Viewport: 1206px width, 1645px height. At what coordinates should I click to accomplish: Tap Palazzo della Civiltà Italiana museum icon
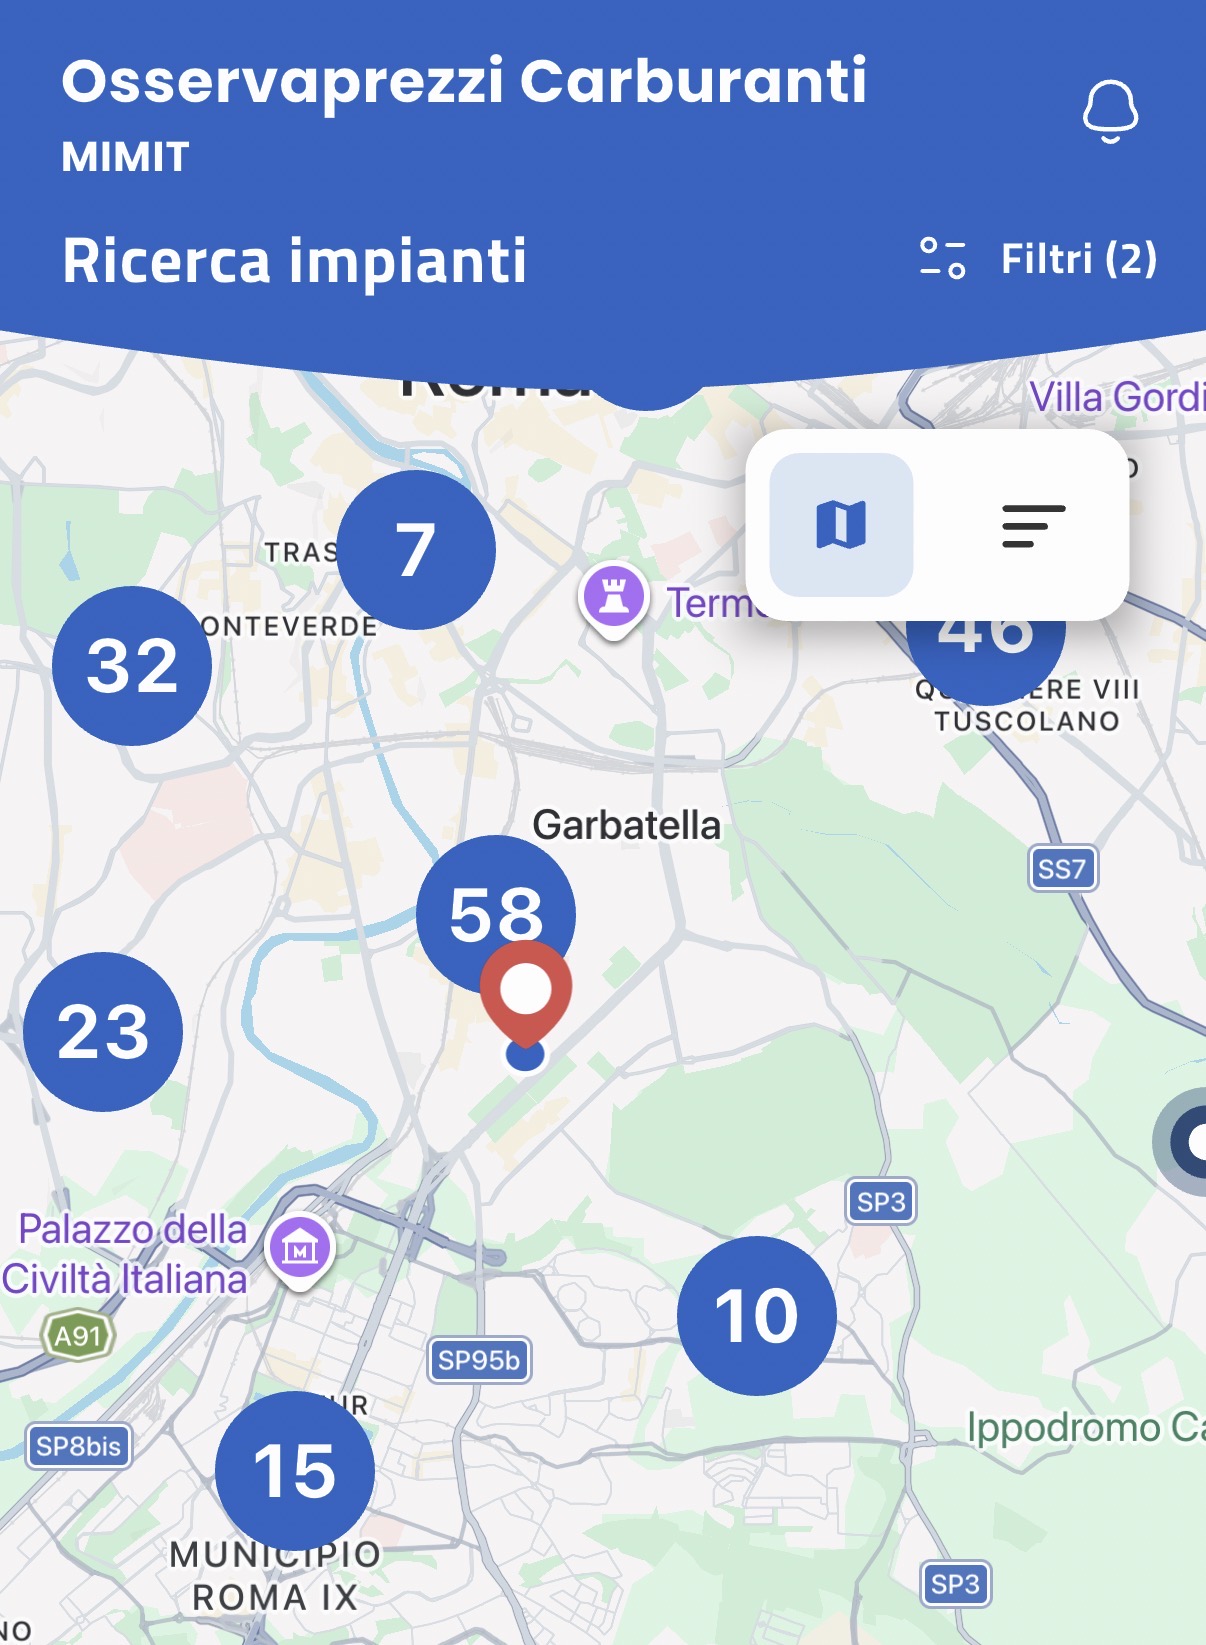coord(300,1249)
